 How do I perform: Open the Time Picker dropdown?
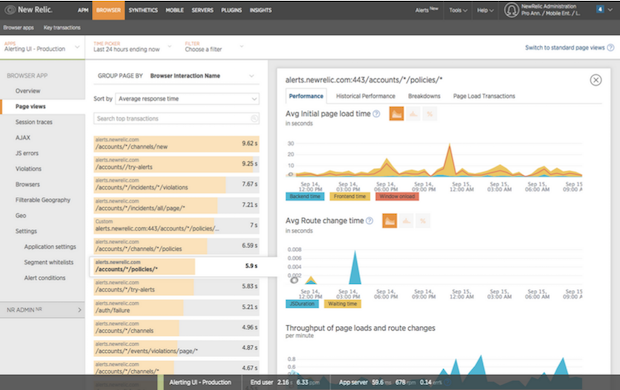pos(132,47)
